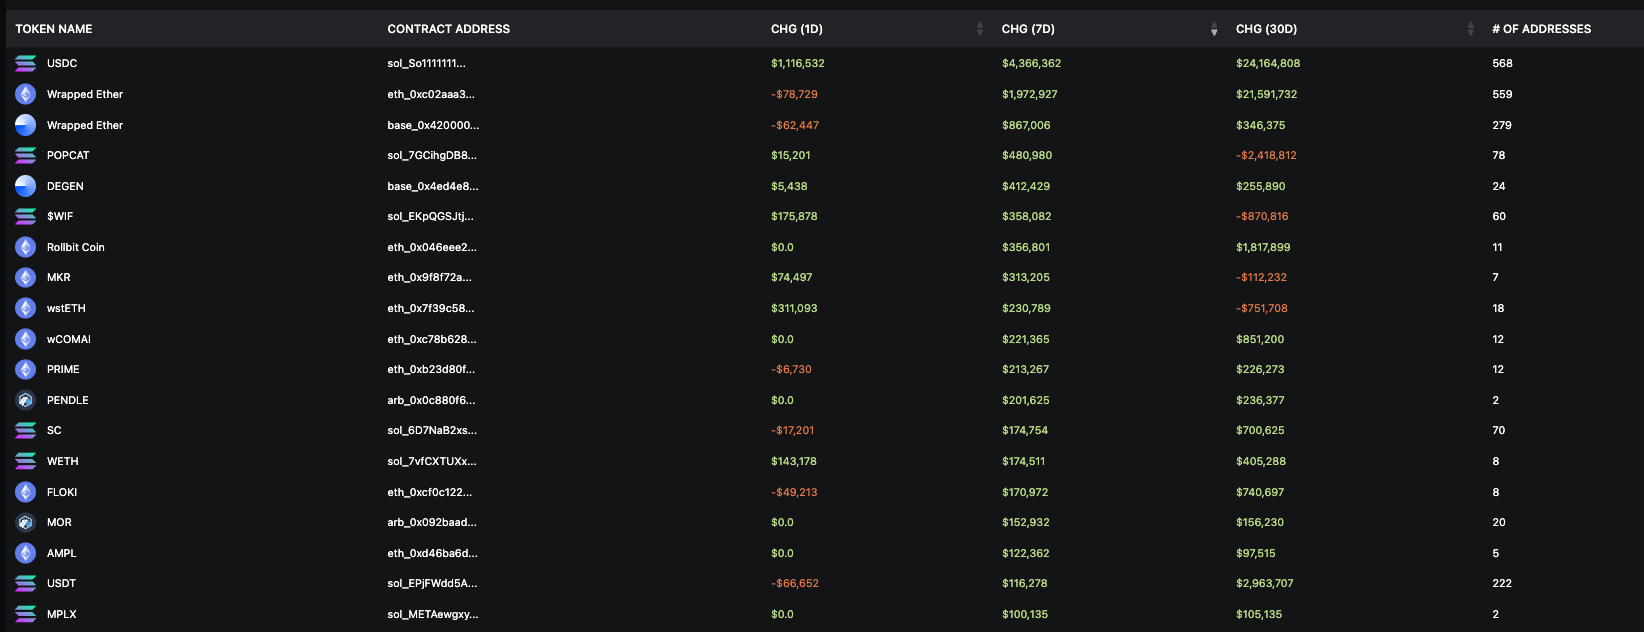Click the Arbitrum icon beside PENDLE

26,400
